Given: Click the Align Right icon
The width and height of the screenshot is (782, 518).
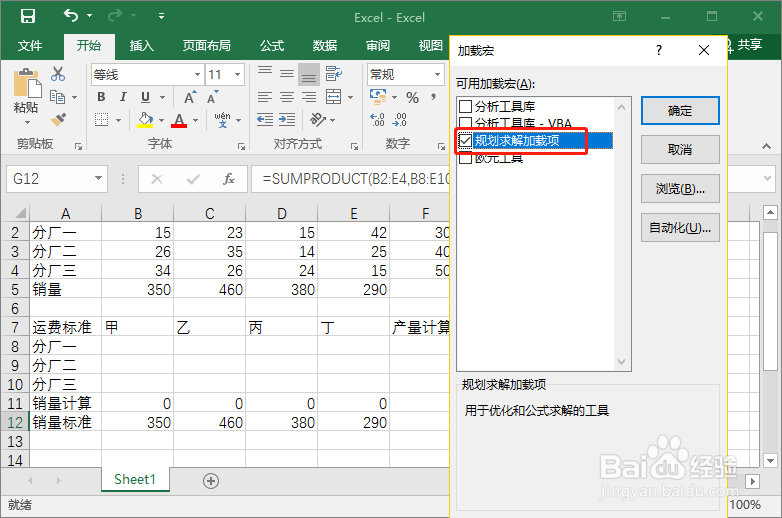Looking at the screenshot, I should 309,97.
